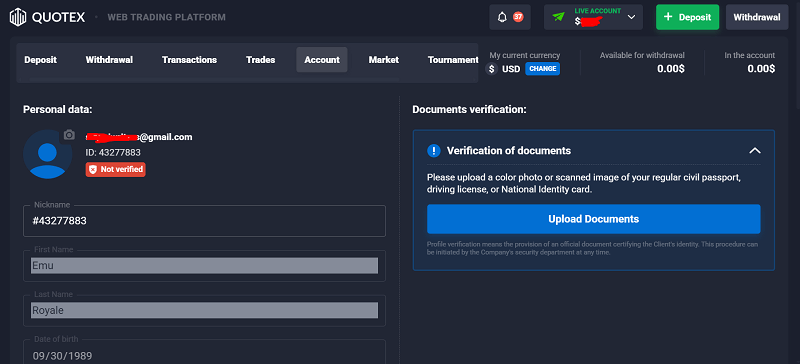Open the Withdrawal tab
The height and width of the screenshot is (364, 800).
[109, 60]
